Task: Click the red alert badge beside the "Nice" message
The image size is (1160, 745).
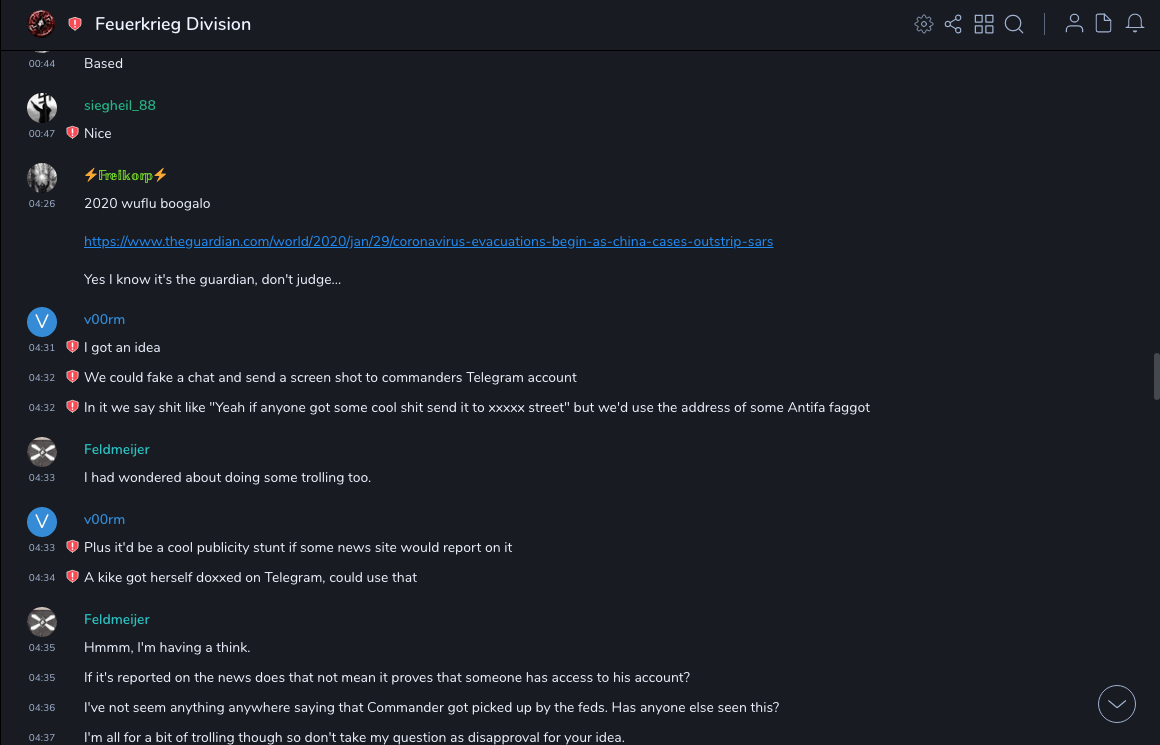Action: click(x=72, y=133)
